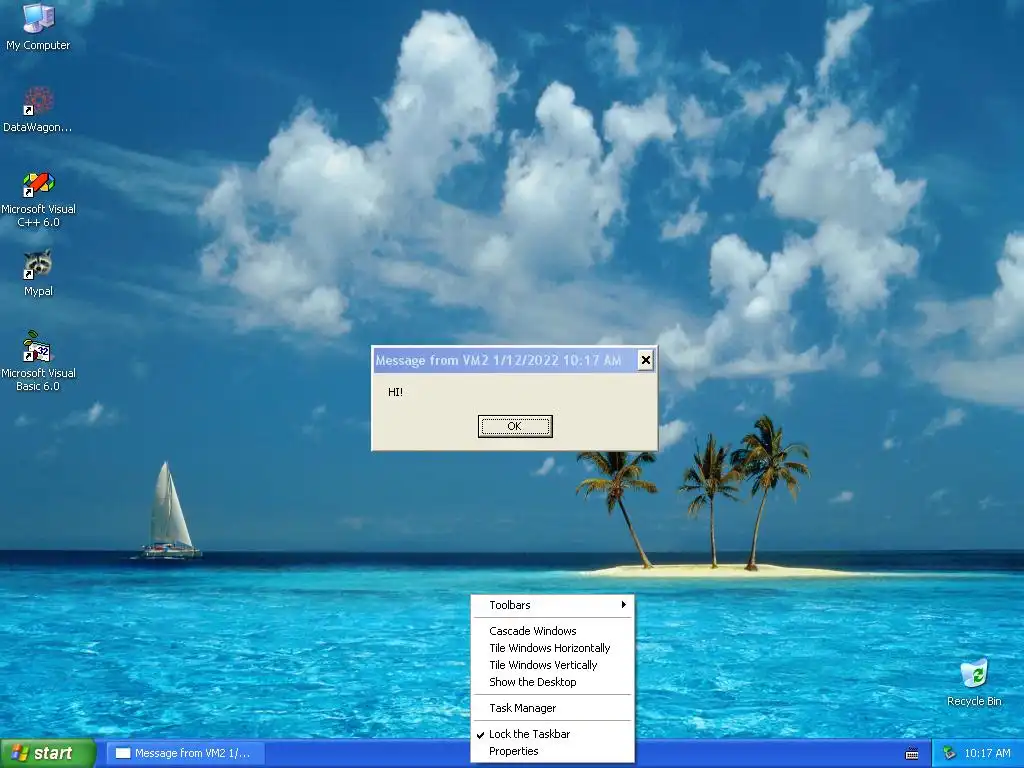1024x768 pixels.
Task: Expand the Toolbars submenu
Action: (552, 605)
